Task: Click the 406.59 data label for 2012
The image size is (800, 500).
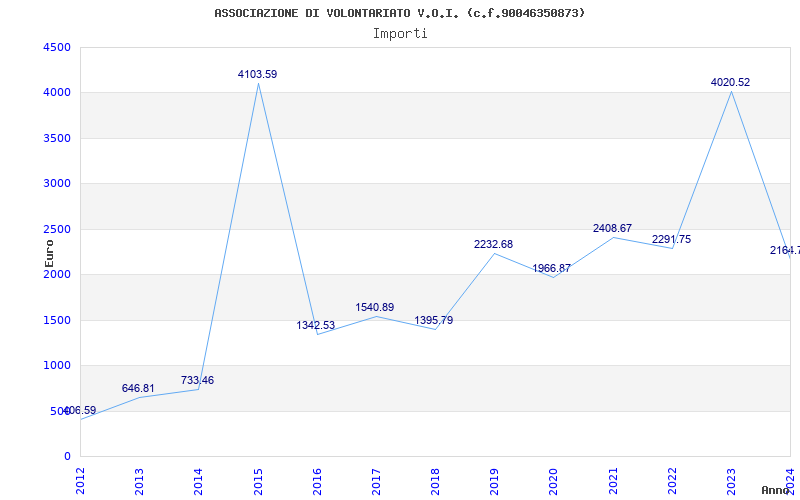Action: (80, 411)
